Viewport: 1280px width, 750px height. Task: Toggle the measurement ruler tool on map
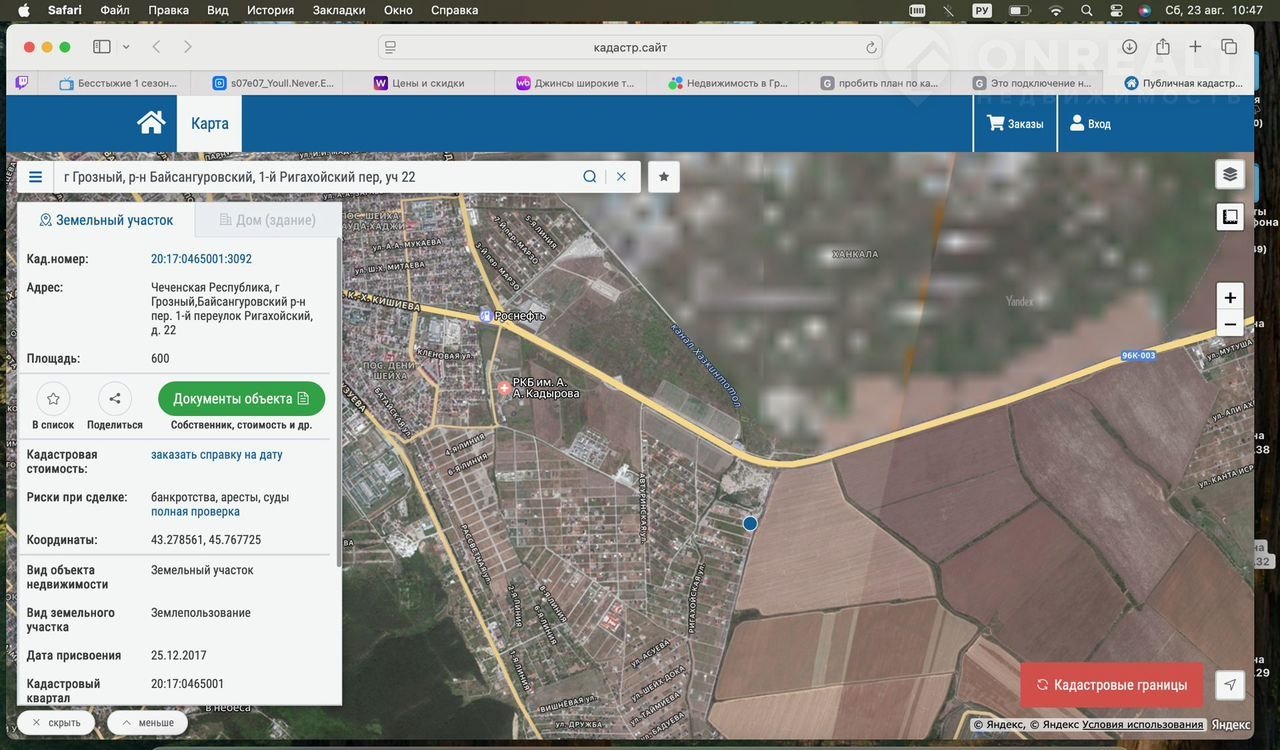1230,216
